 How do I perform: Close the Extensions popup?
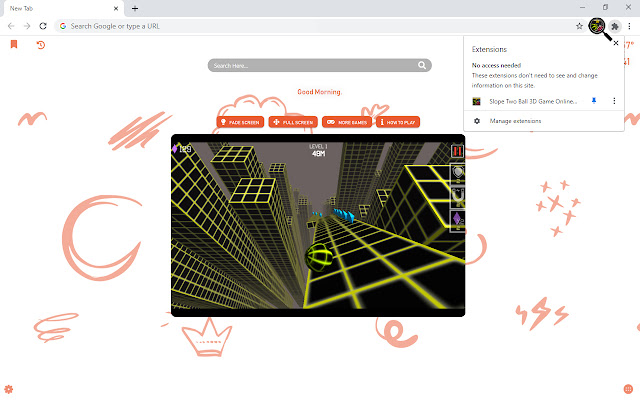pyautogui.click(x=616, y=43)
